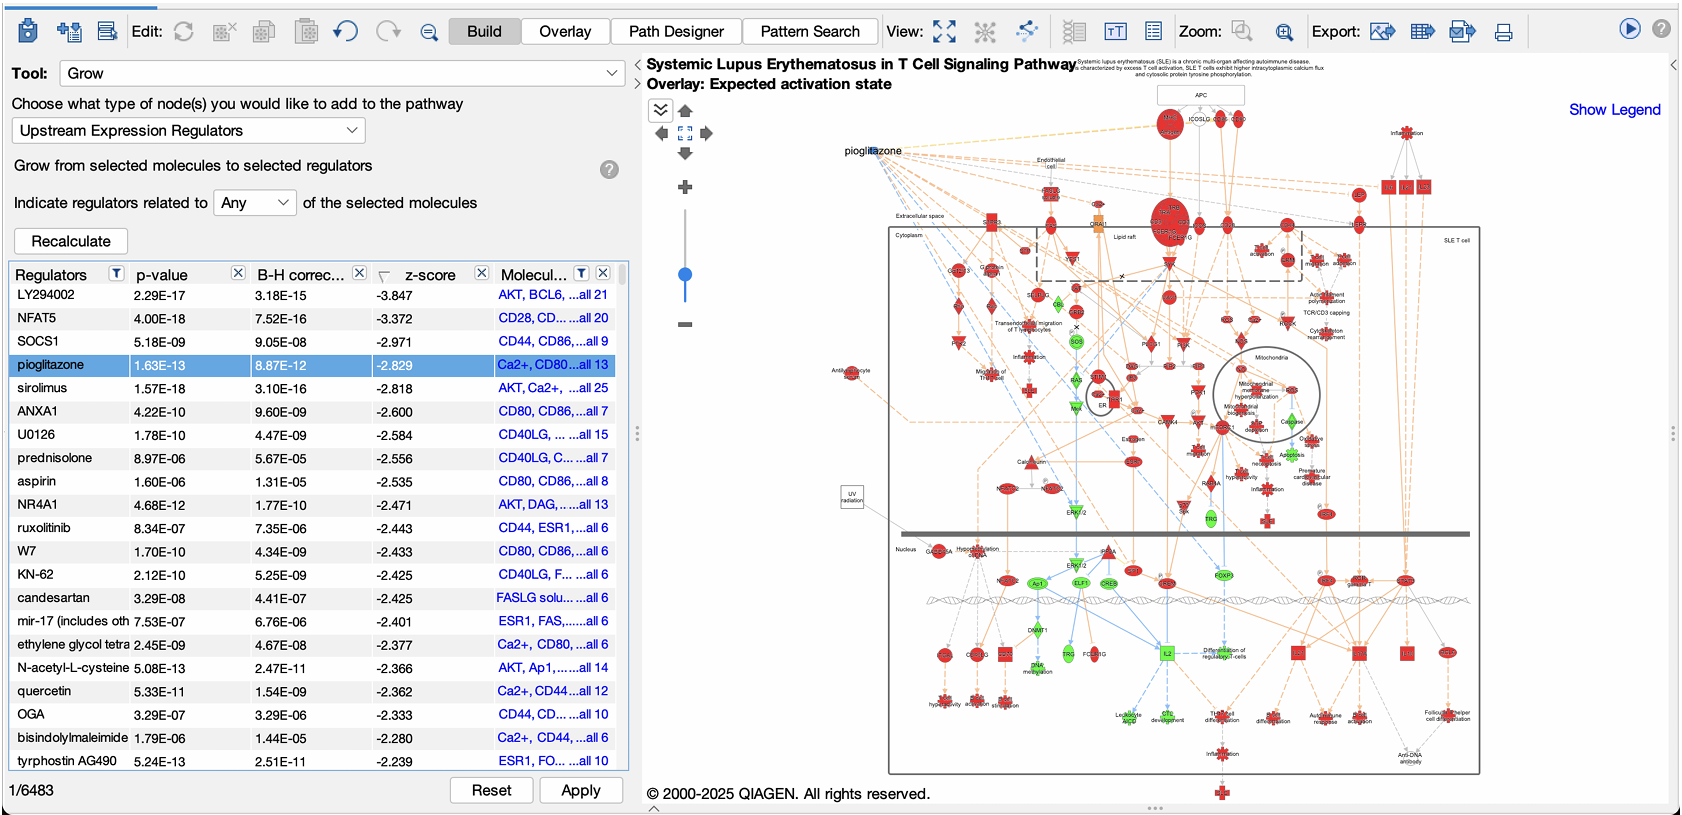Open the Pattern Search tab

[810, 31]
